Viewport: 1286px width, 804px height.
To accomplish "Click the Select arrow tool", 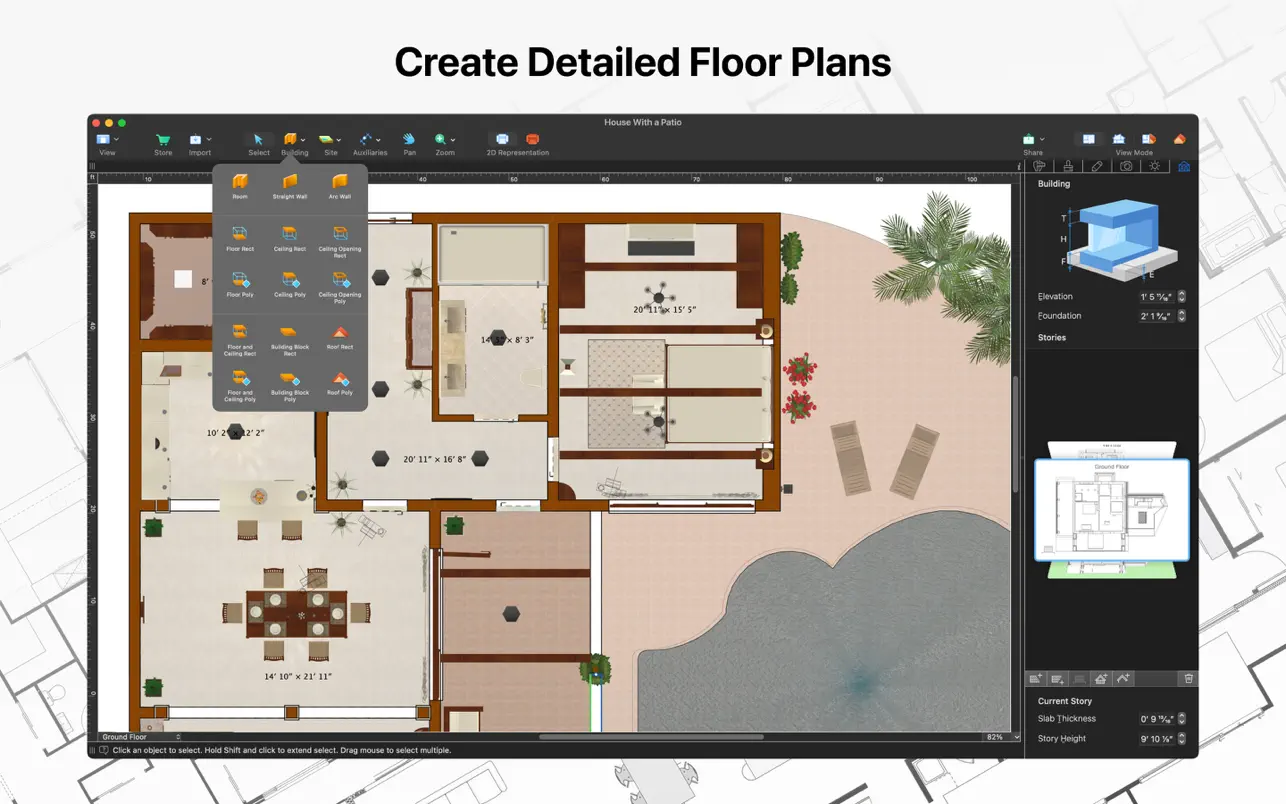I will pyautogui.click(x=258, y=141).
